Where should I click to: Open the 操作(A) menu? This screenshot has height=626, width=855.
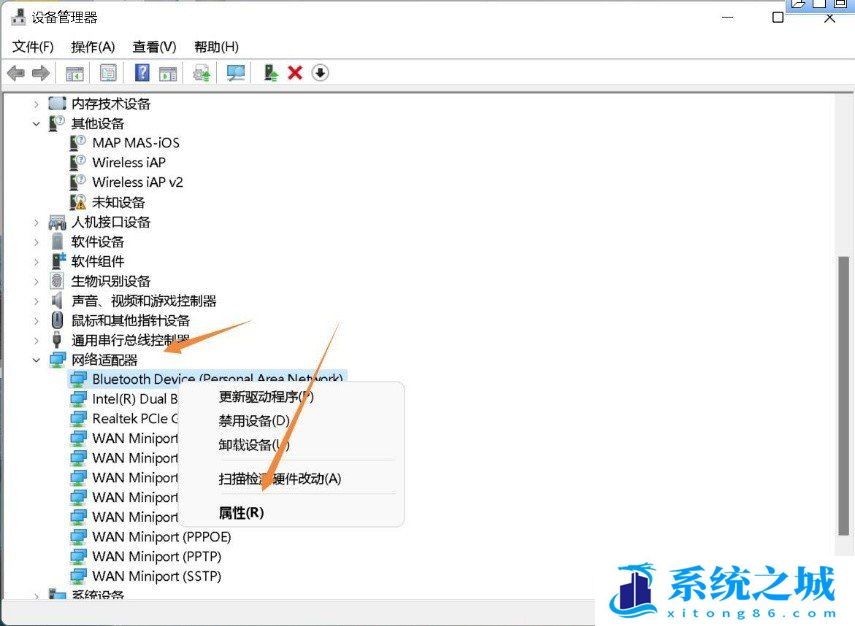pos(93,47)
